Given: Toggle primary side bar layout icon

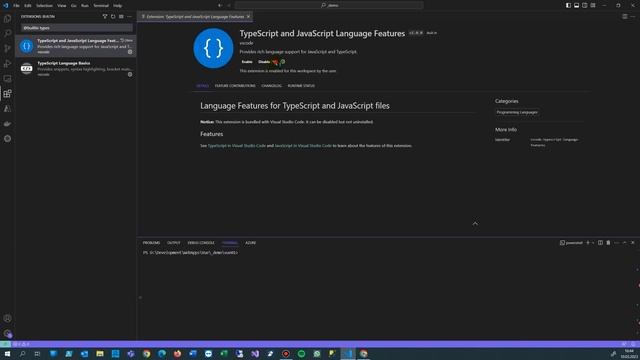Looking at the screenshot, I should point(568,5).
